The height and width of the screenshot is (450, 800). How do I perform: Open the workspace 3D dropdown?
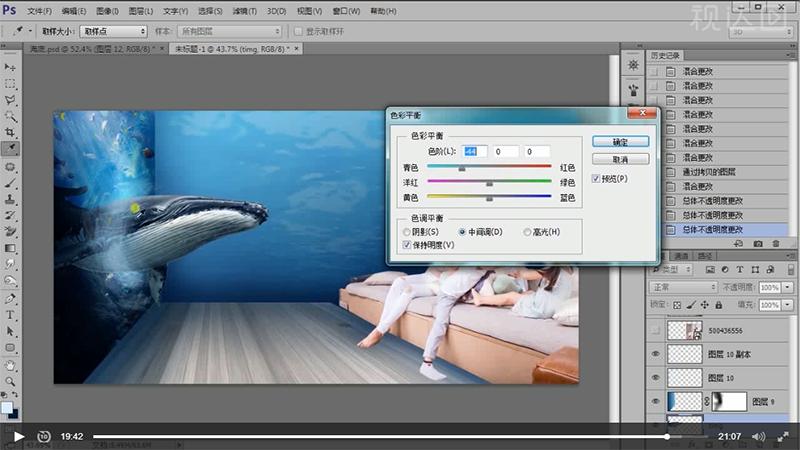click(761, 32)
